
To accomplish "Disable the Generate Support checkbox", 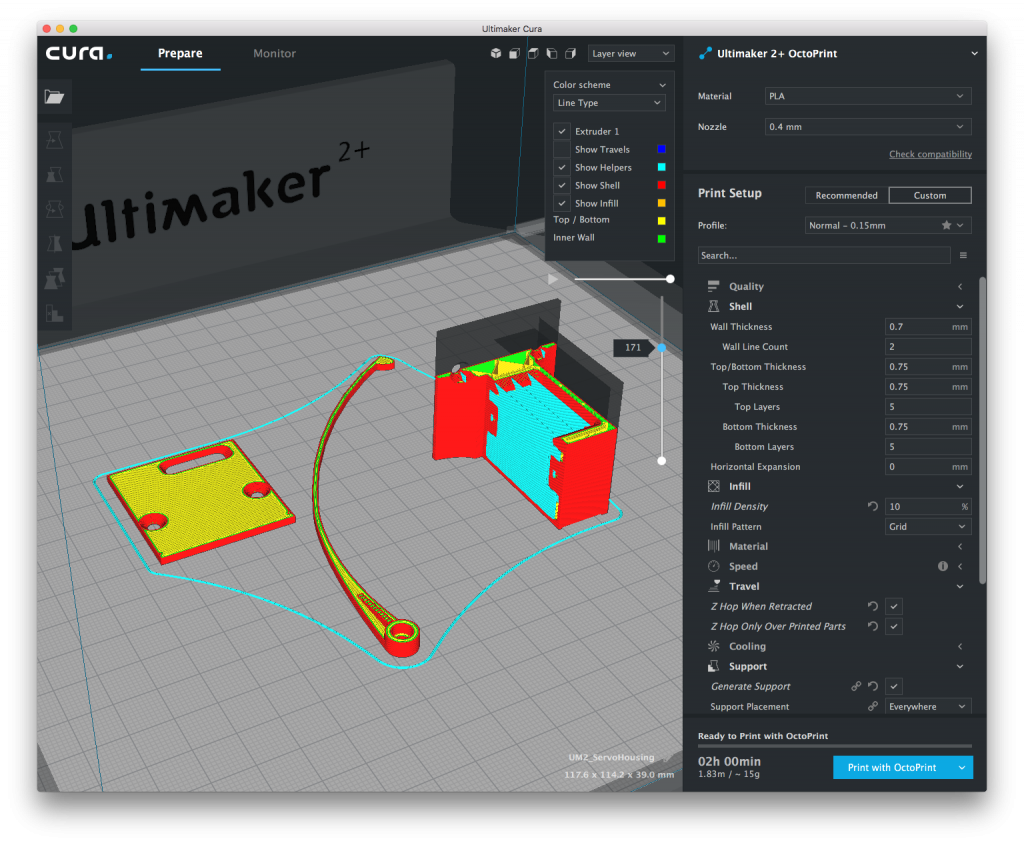I will point(894,687).
